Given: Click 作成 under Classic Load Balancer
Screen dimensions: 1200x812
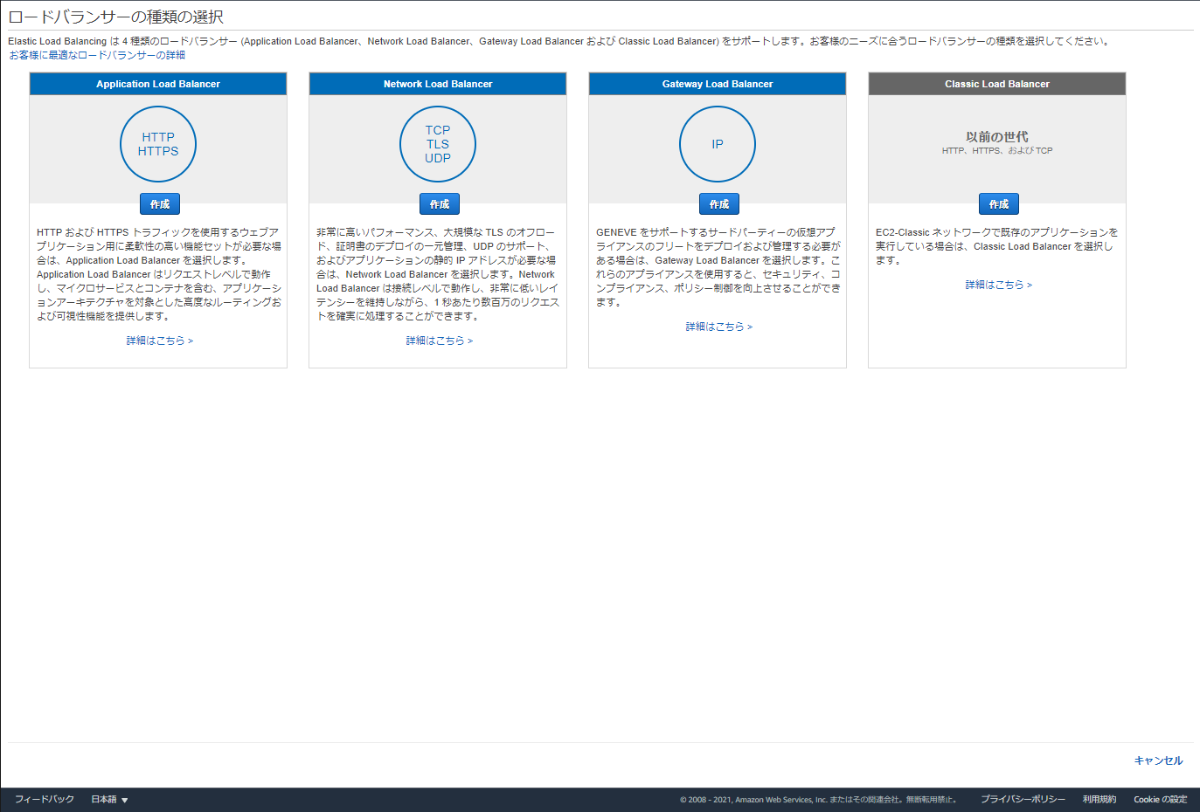Looking at the screenshot, I should pos(998,204).
